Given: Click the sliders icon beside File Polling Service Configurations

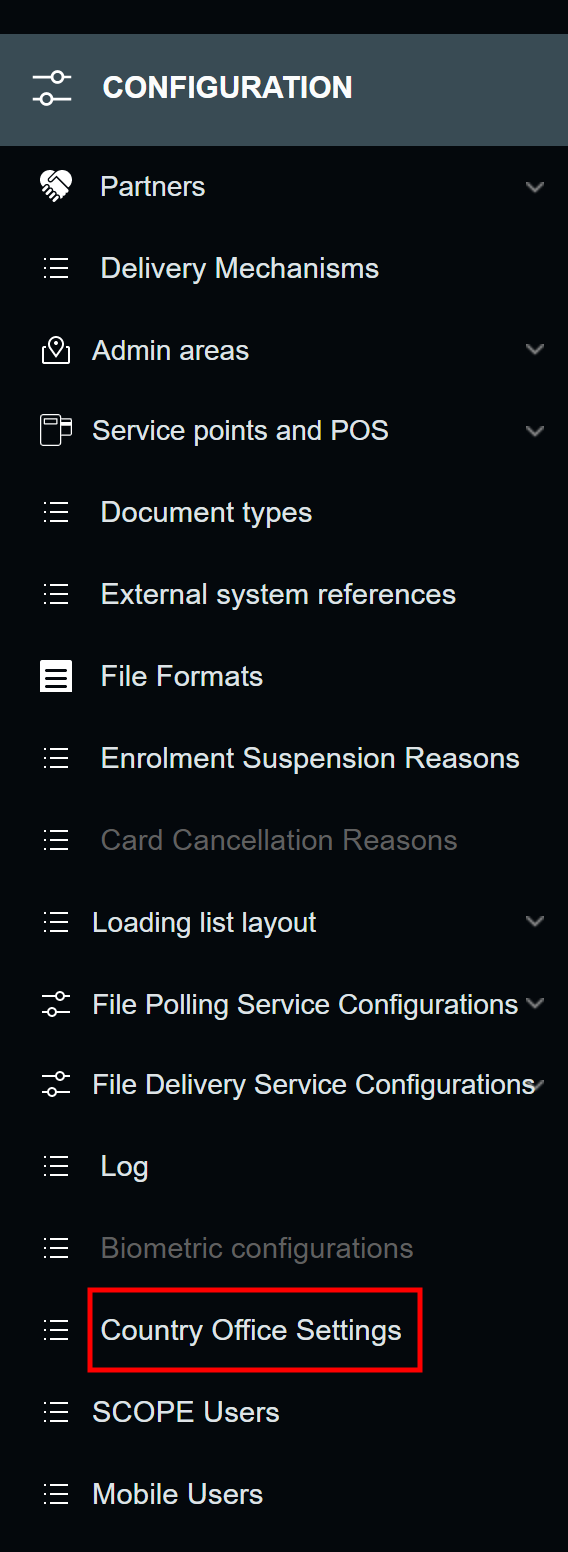Looking at the screenshot, I should point(56,1004).
